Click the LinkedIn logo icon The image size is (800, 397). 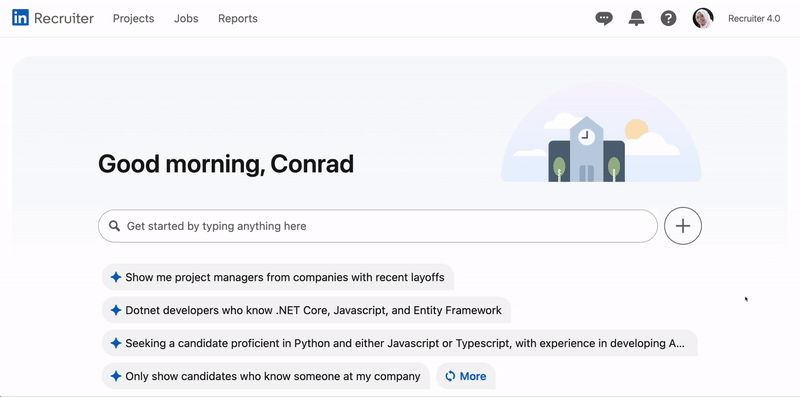[x=20, y=18]
